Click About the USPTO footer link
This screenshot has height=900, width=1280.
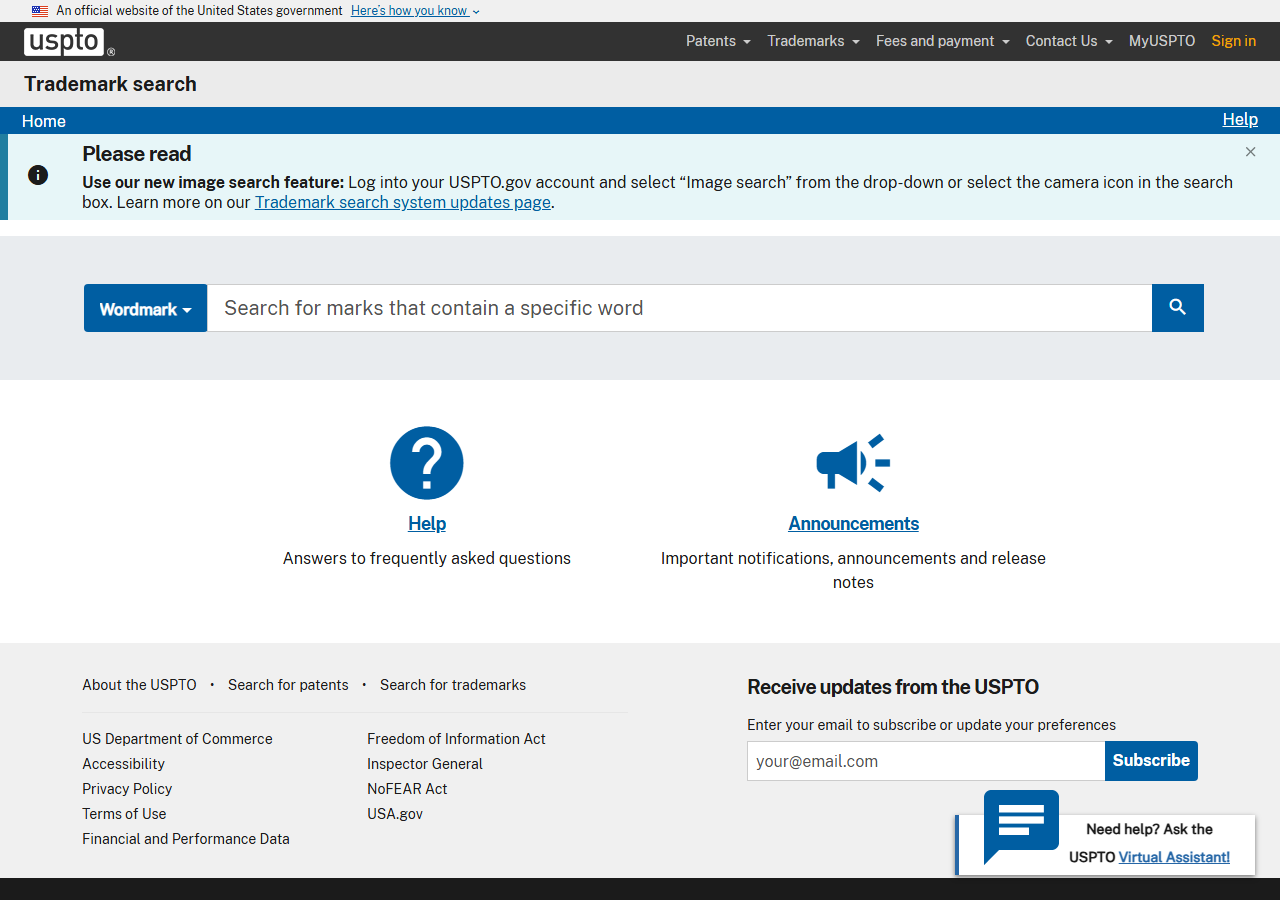pos(139,685)
